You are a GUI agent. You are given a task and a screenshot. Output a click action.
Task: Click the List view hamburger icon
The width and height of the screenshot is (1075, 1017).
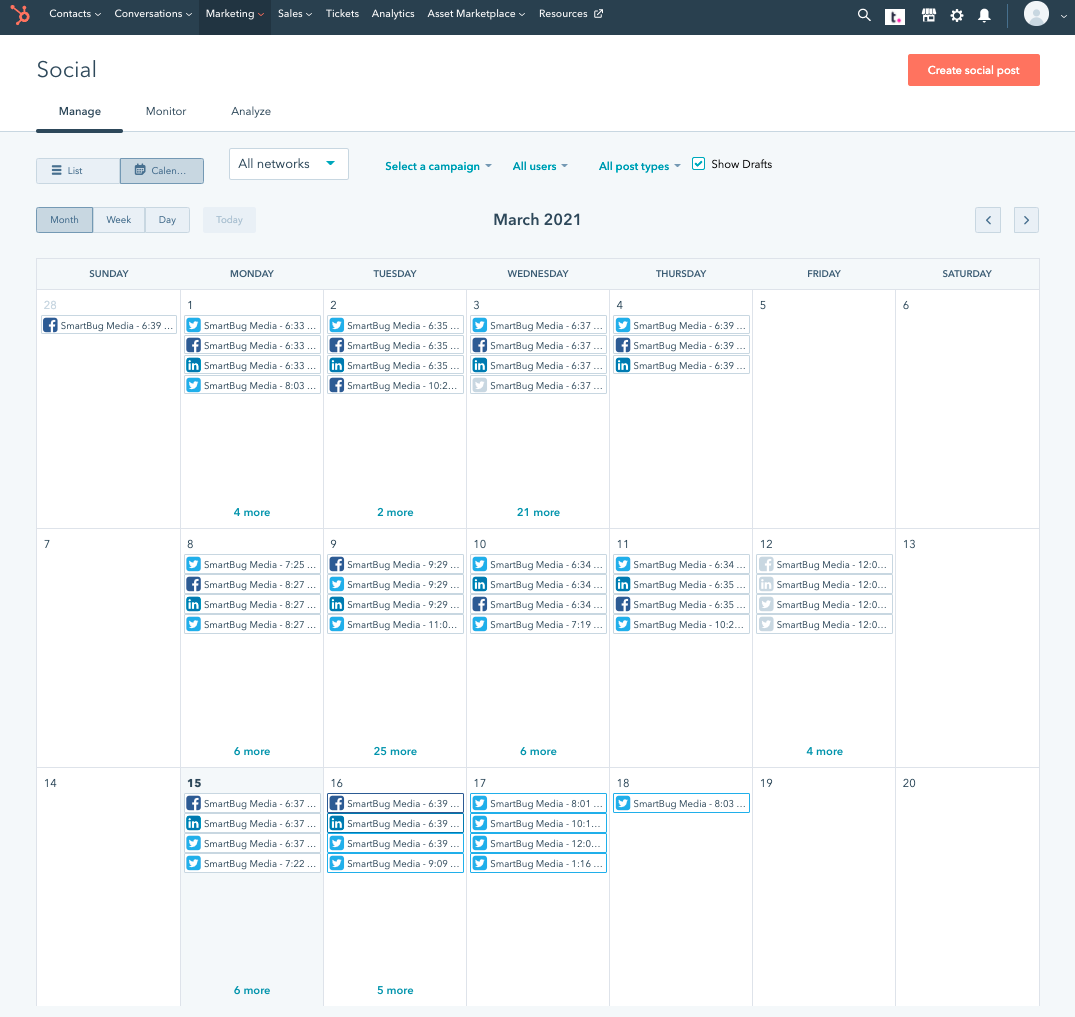coord(57,170)
